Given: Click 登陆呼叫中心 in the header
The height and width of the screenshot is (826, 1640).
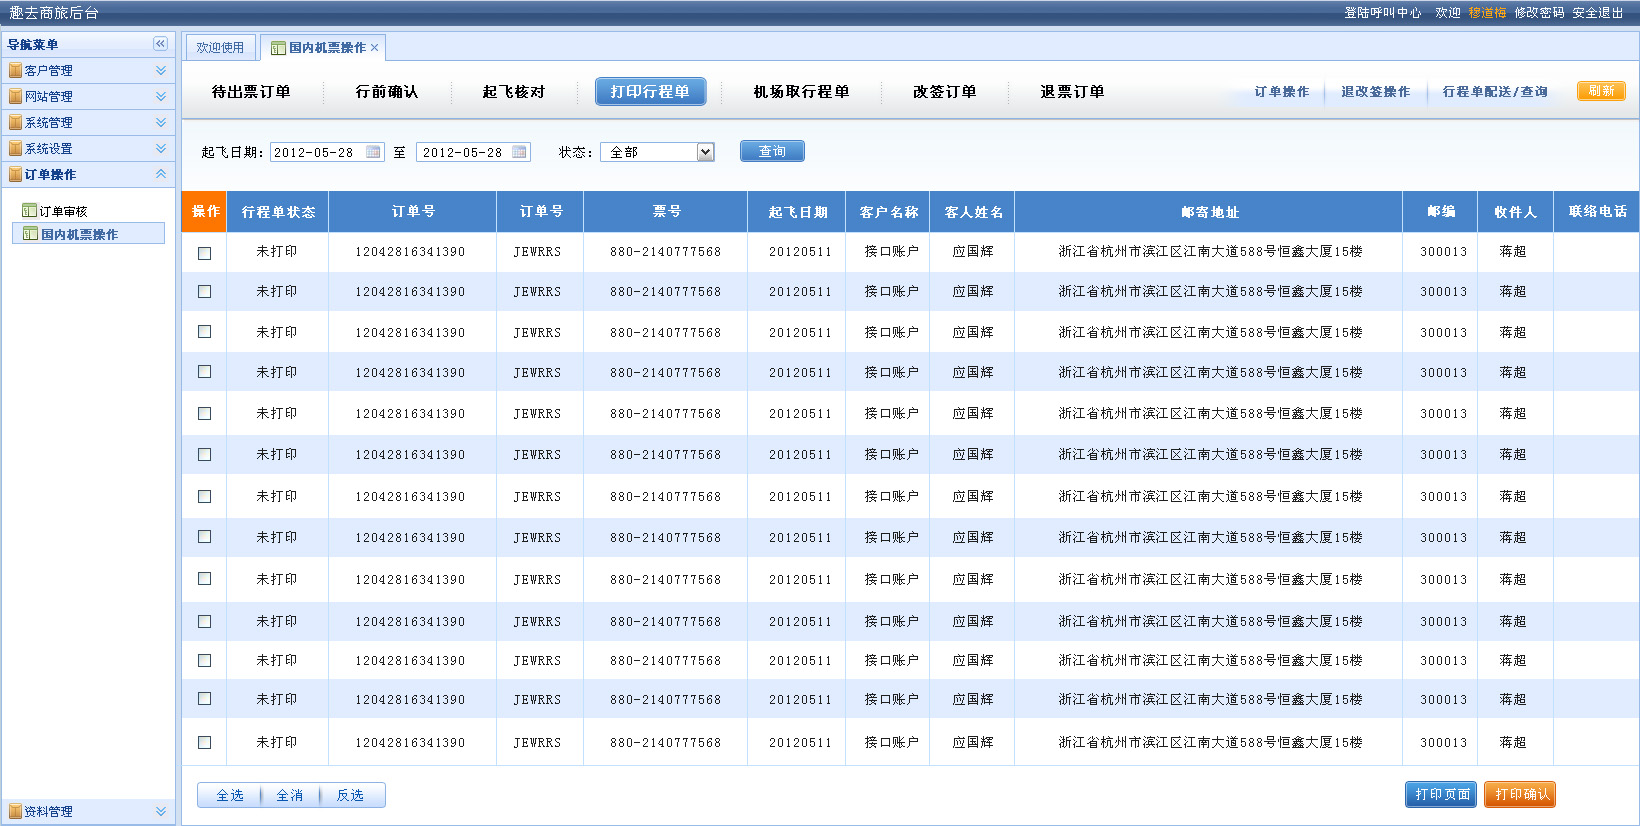Looking at the screenshot, I should (1383, 13).
